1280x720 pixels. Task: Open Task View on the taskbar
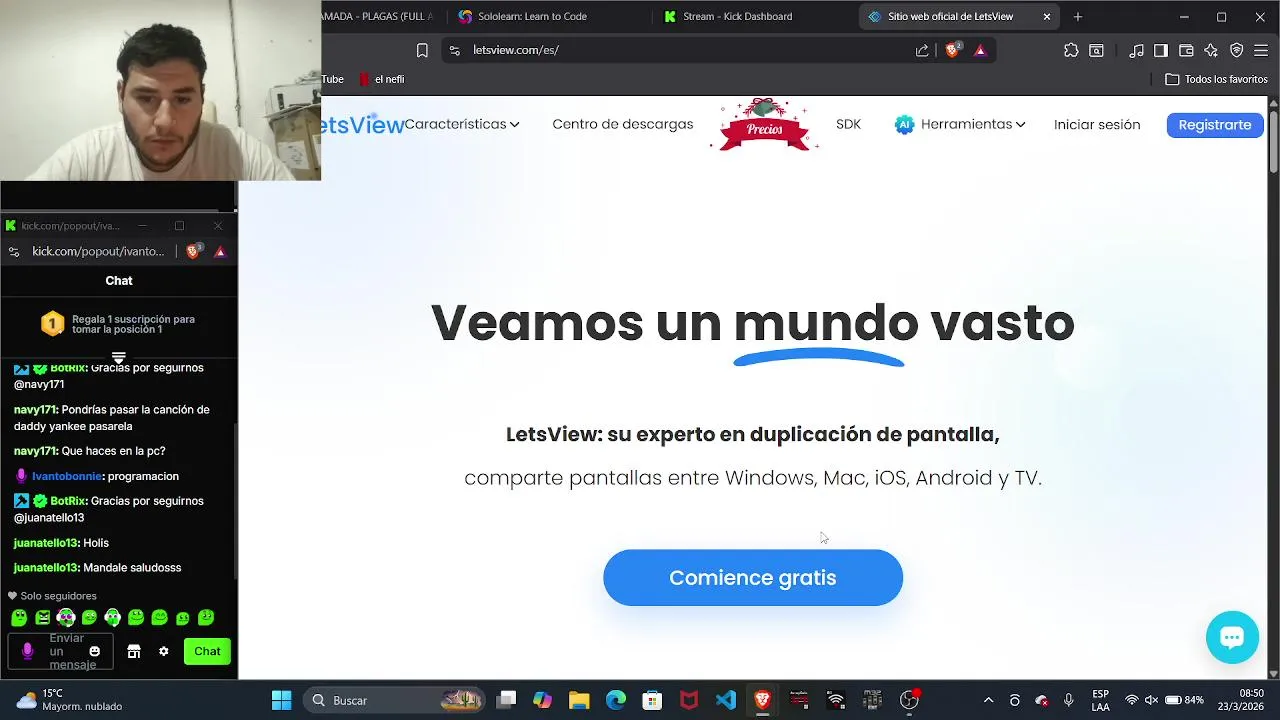(506, 700)
